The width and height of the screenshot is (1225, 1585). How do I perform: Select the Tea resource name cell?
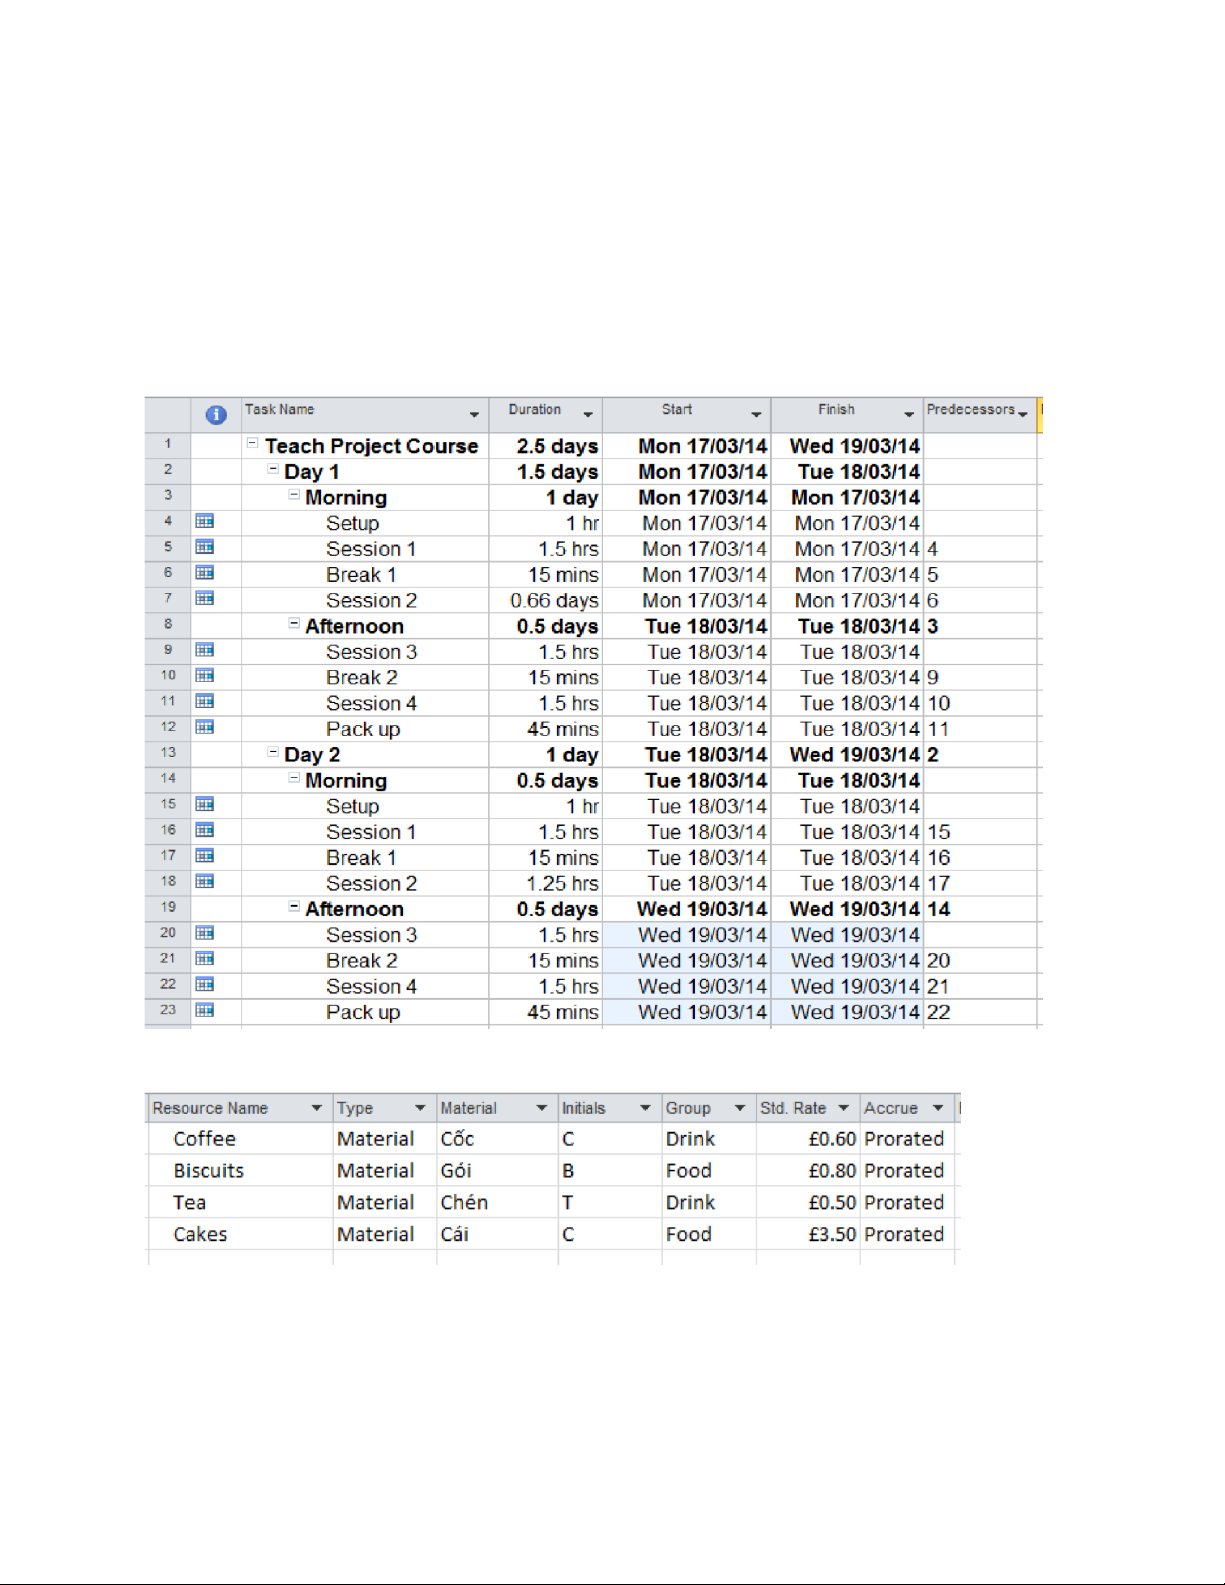[240, 1203]
